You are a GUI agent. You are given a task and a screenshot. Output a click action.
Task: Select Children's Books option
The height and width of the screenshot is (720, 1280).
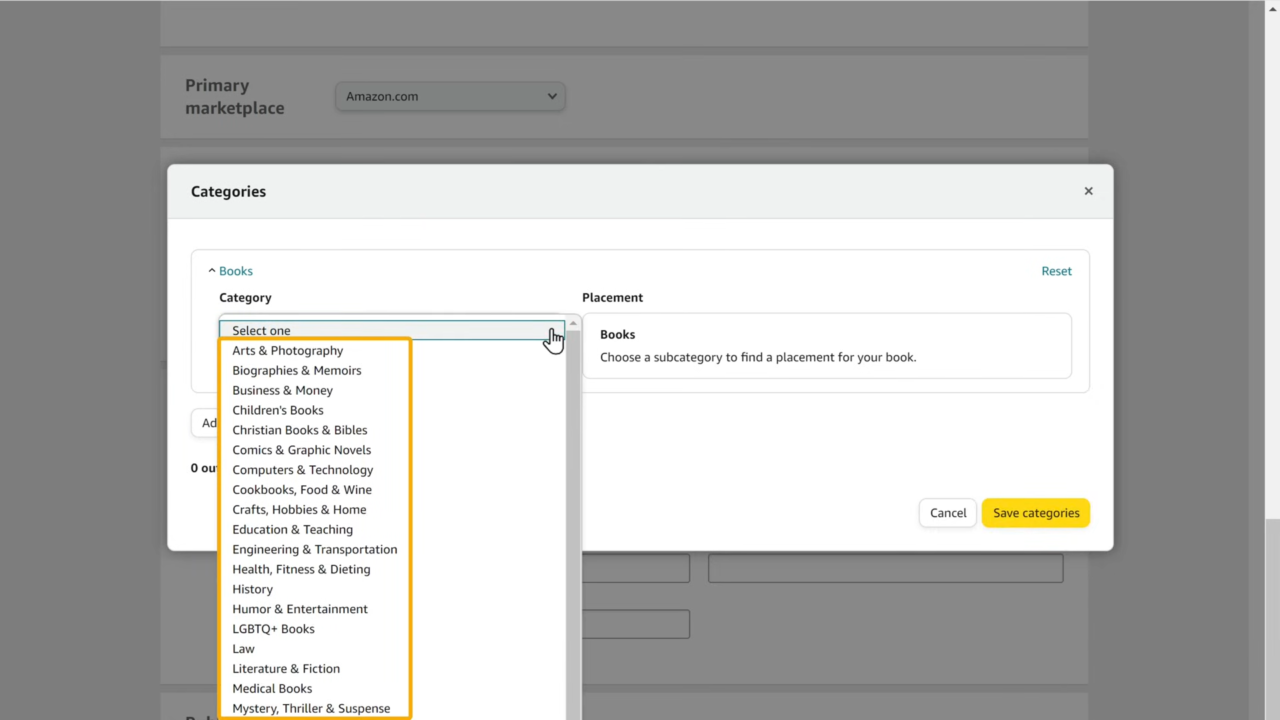coord(392,410)
